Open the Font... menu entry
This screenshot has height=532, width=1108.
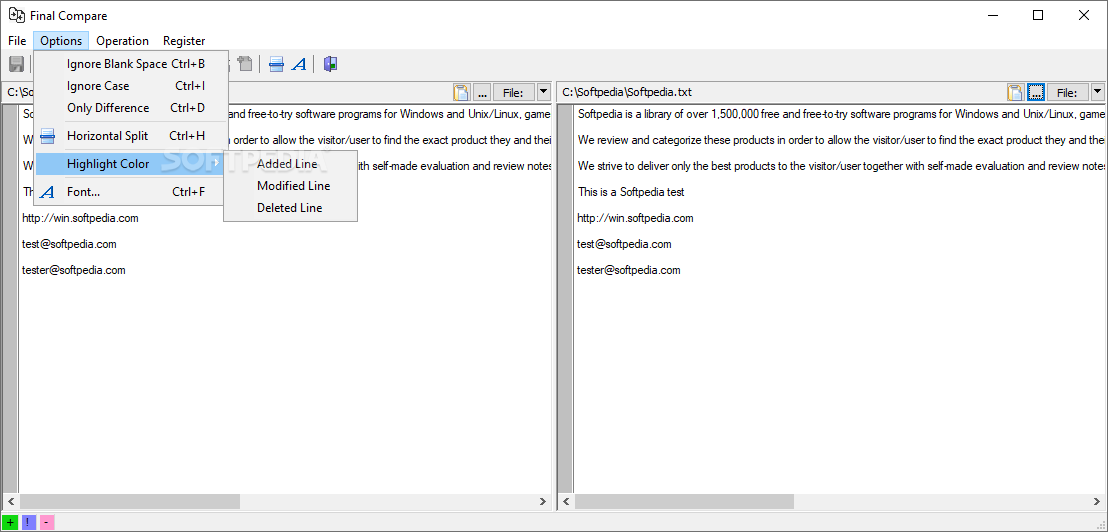coord(131,191)
